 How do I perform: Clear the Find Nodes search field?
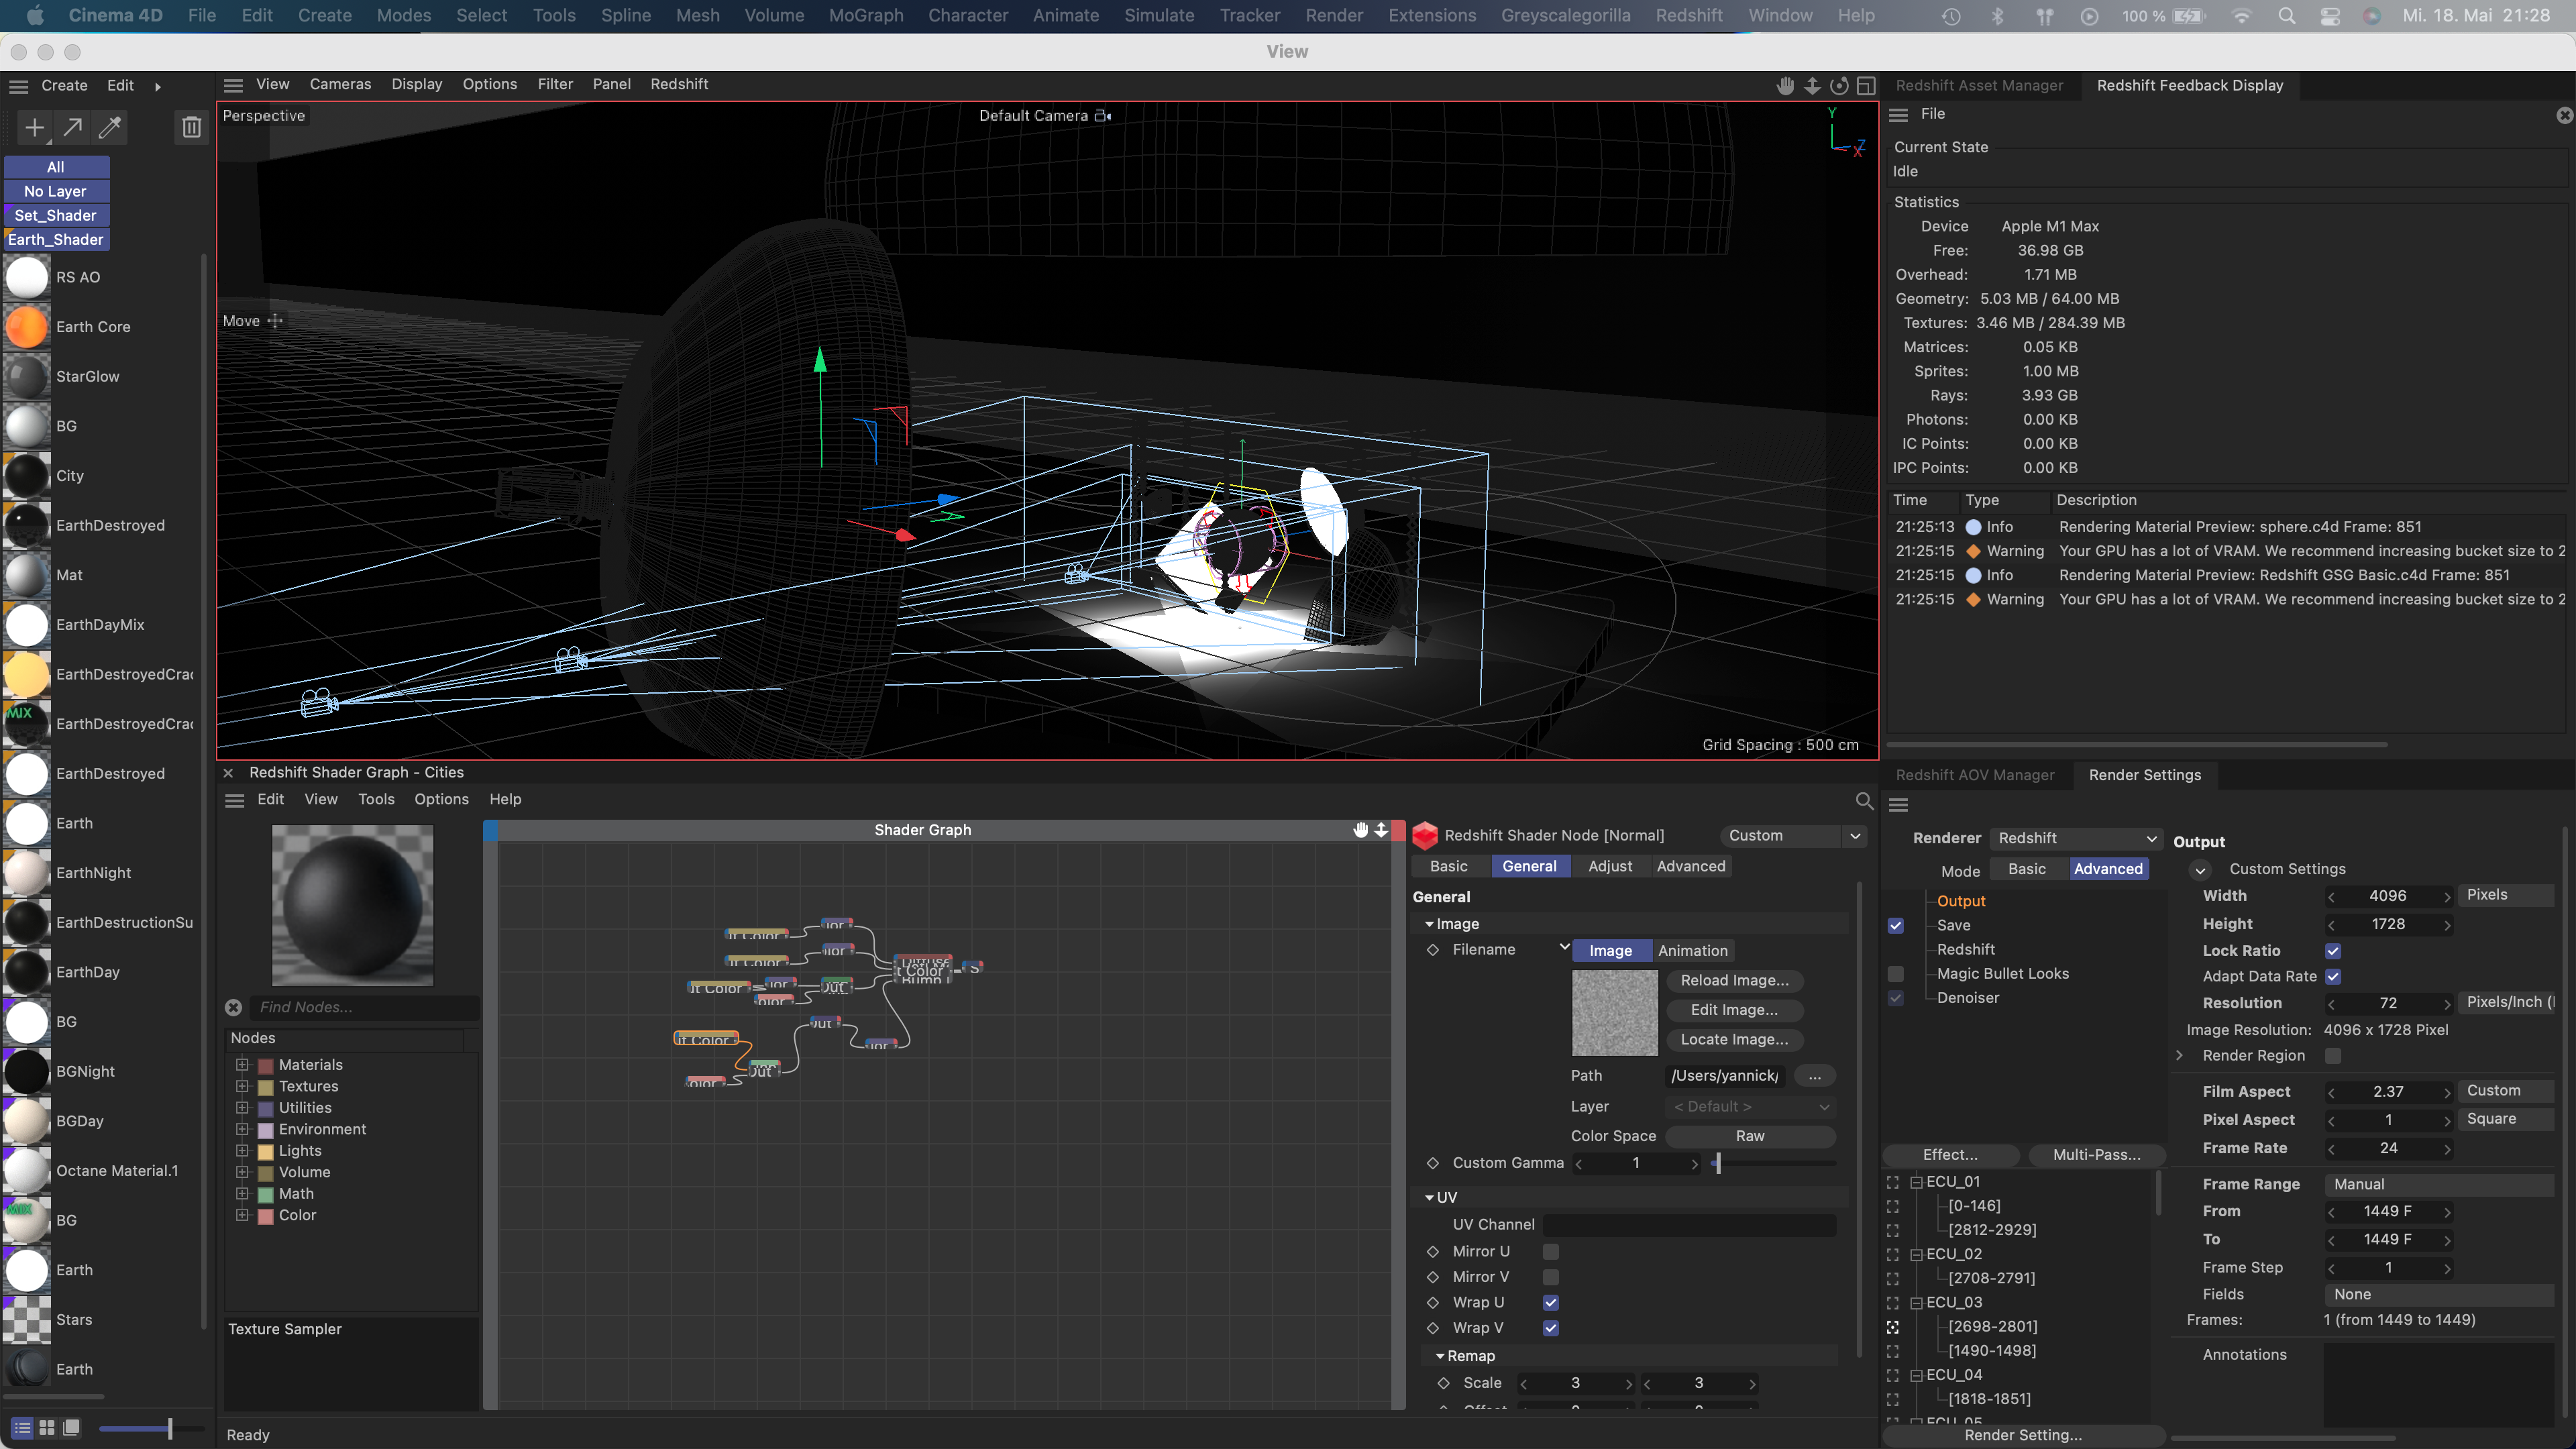click(233, 1007)
